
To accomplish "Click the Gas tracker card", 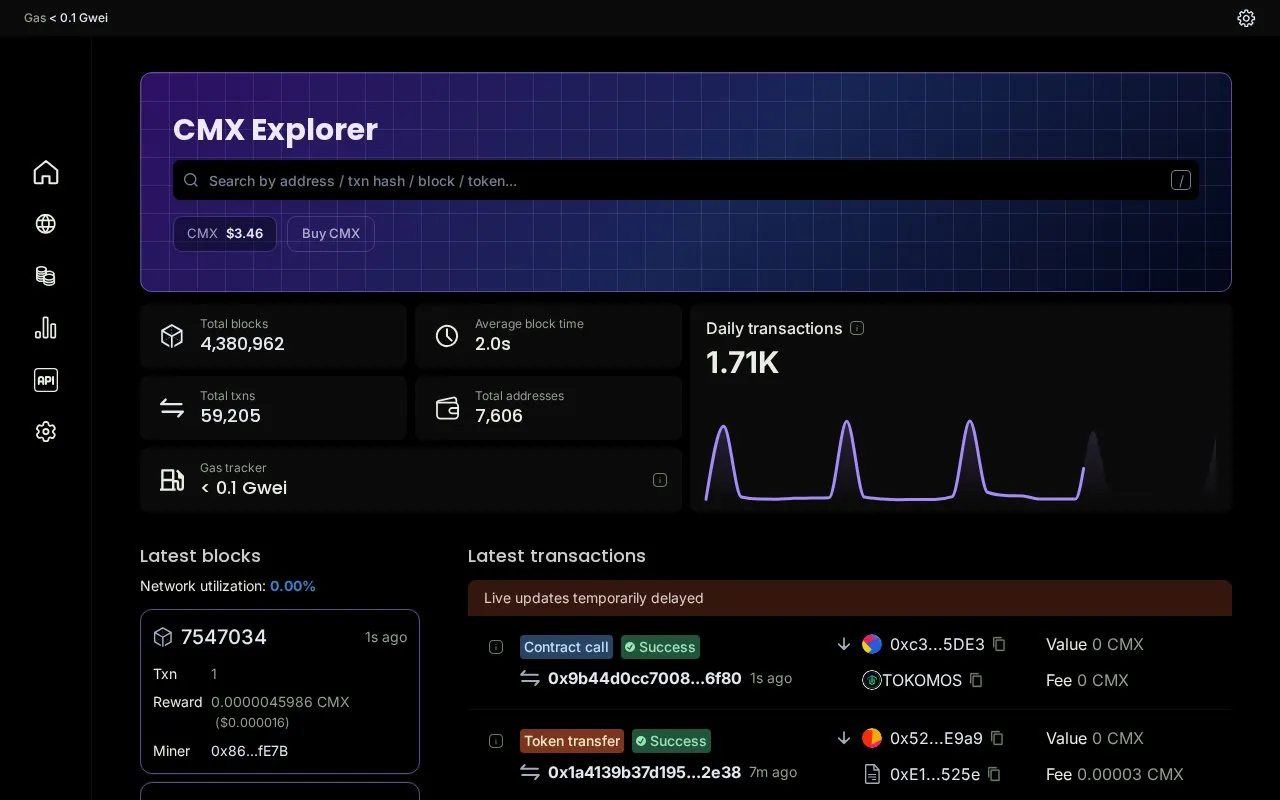I will [x=411, y=480].
